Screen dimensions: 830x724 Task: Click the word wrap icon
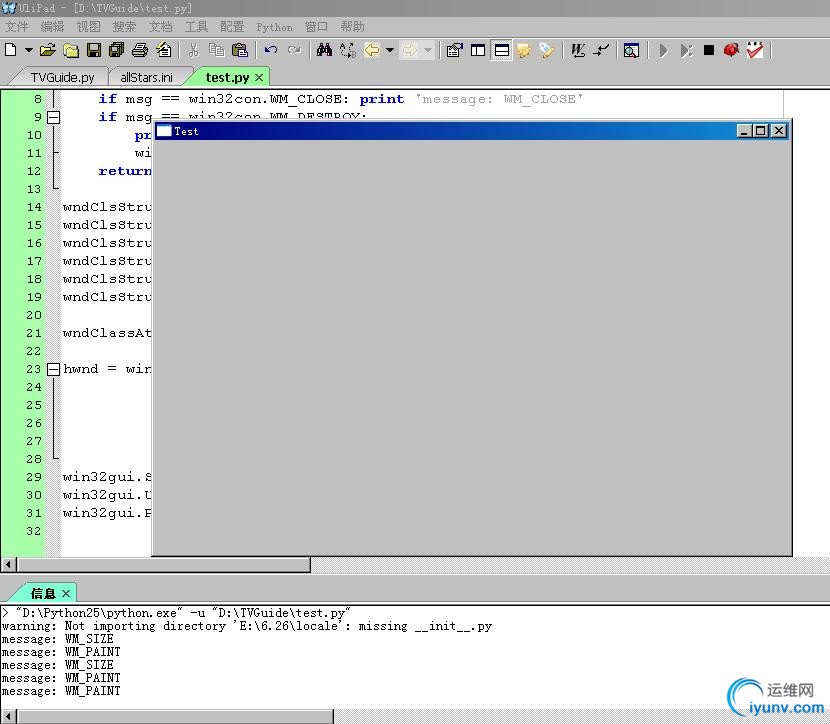coord(578,50)
